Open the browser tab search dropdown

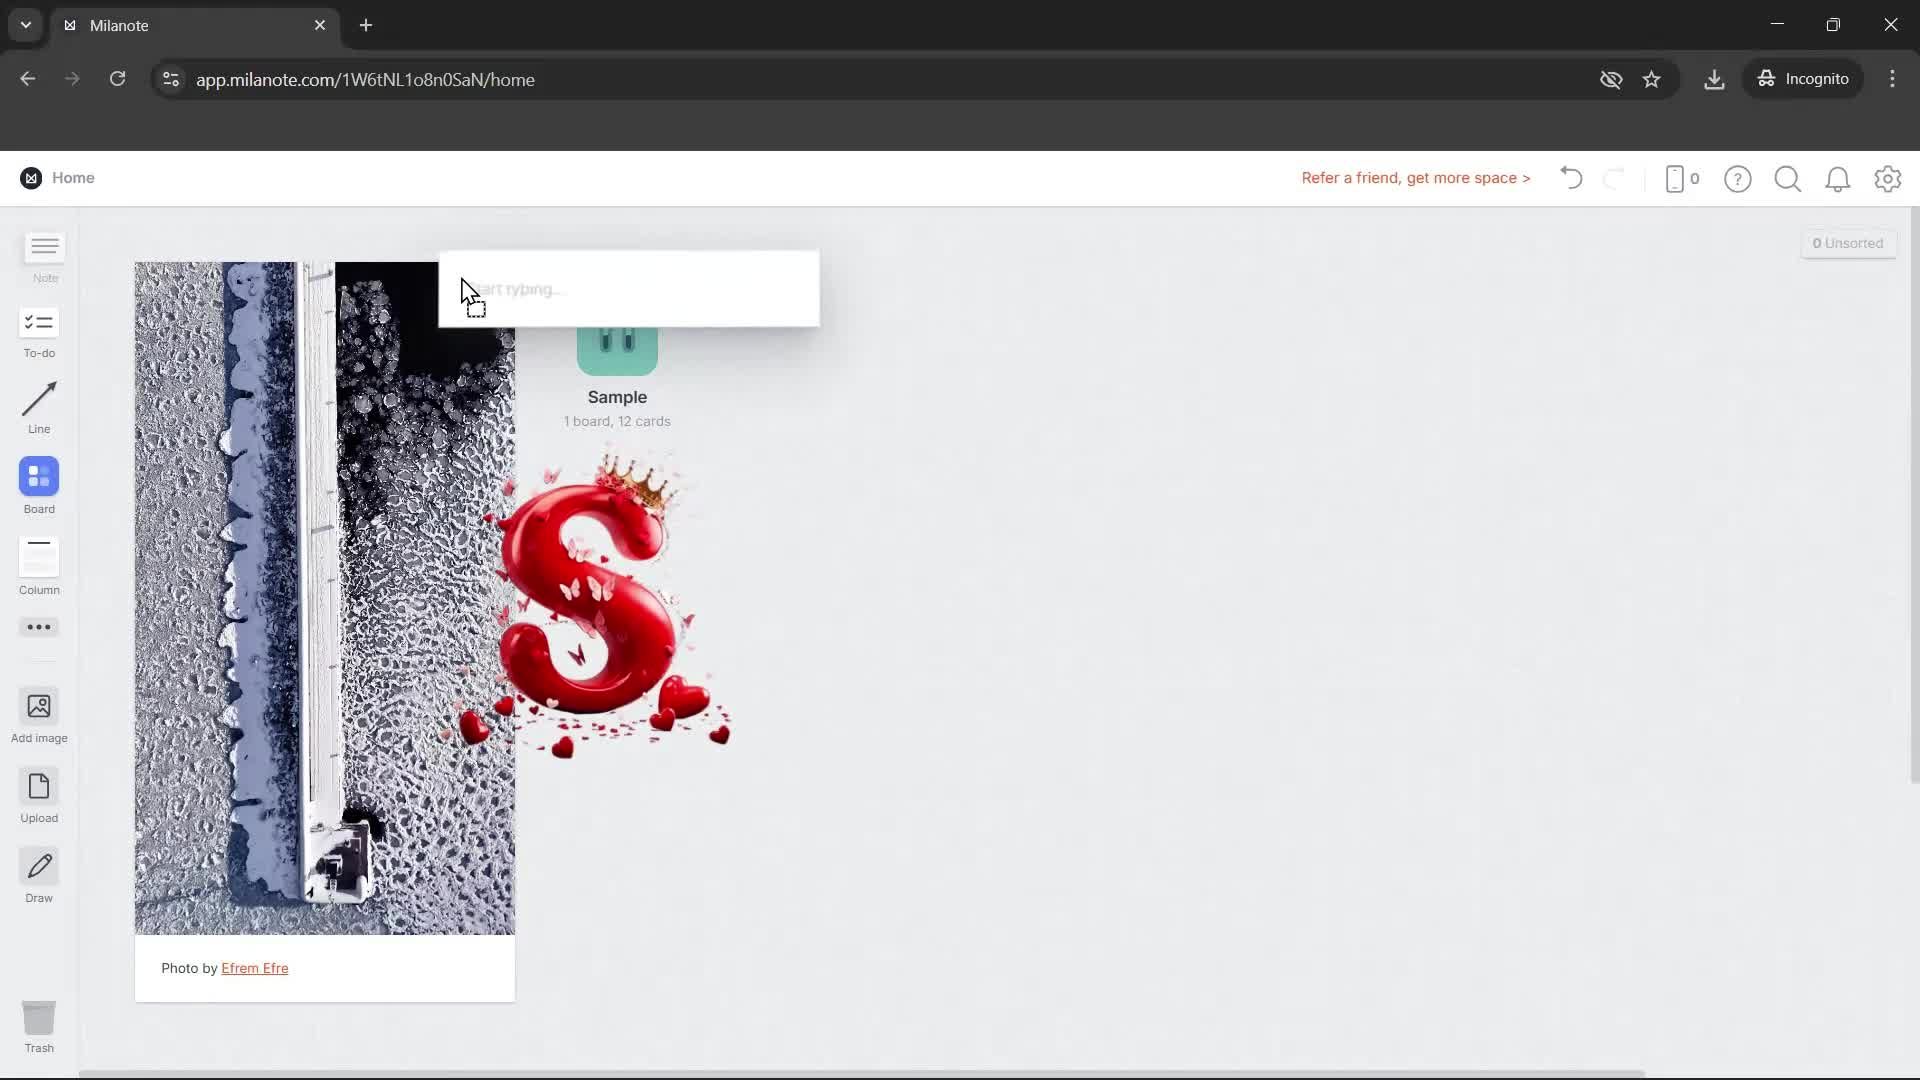point(24,25)
